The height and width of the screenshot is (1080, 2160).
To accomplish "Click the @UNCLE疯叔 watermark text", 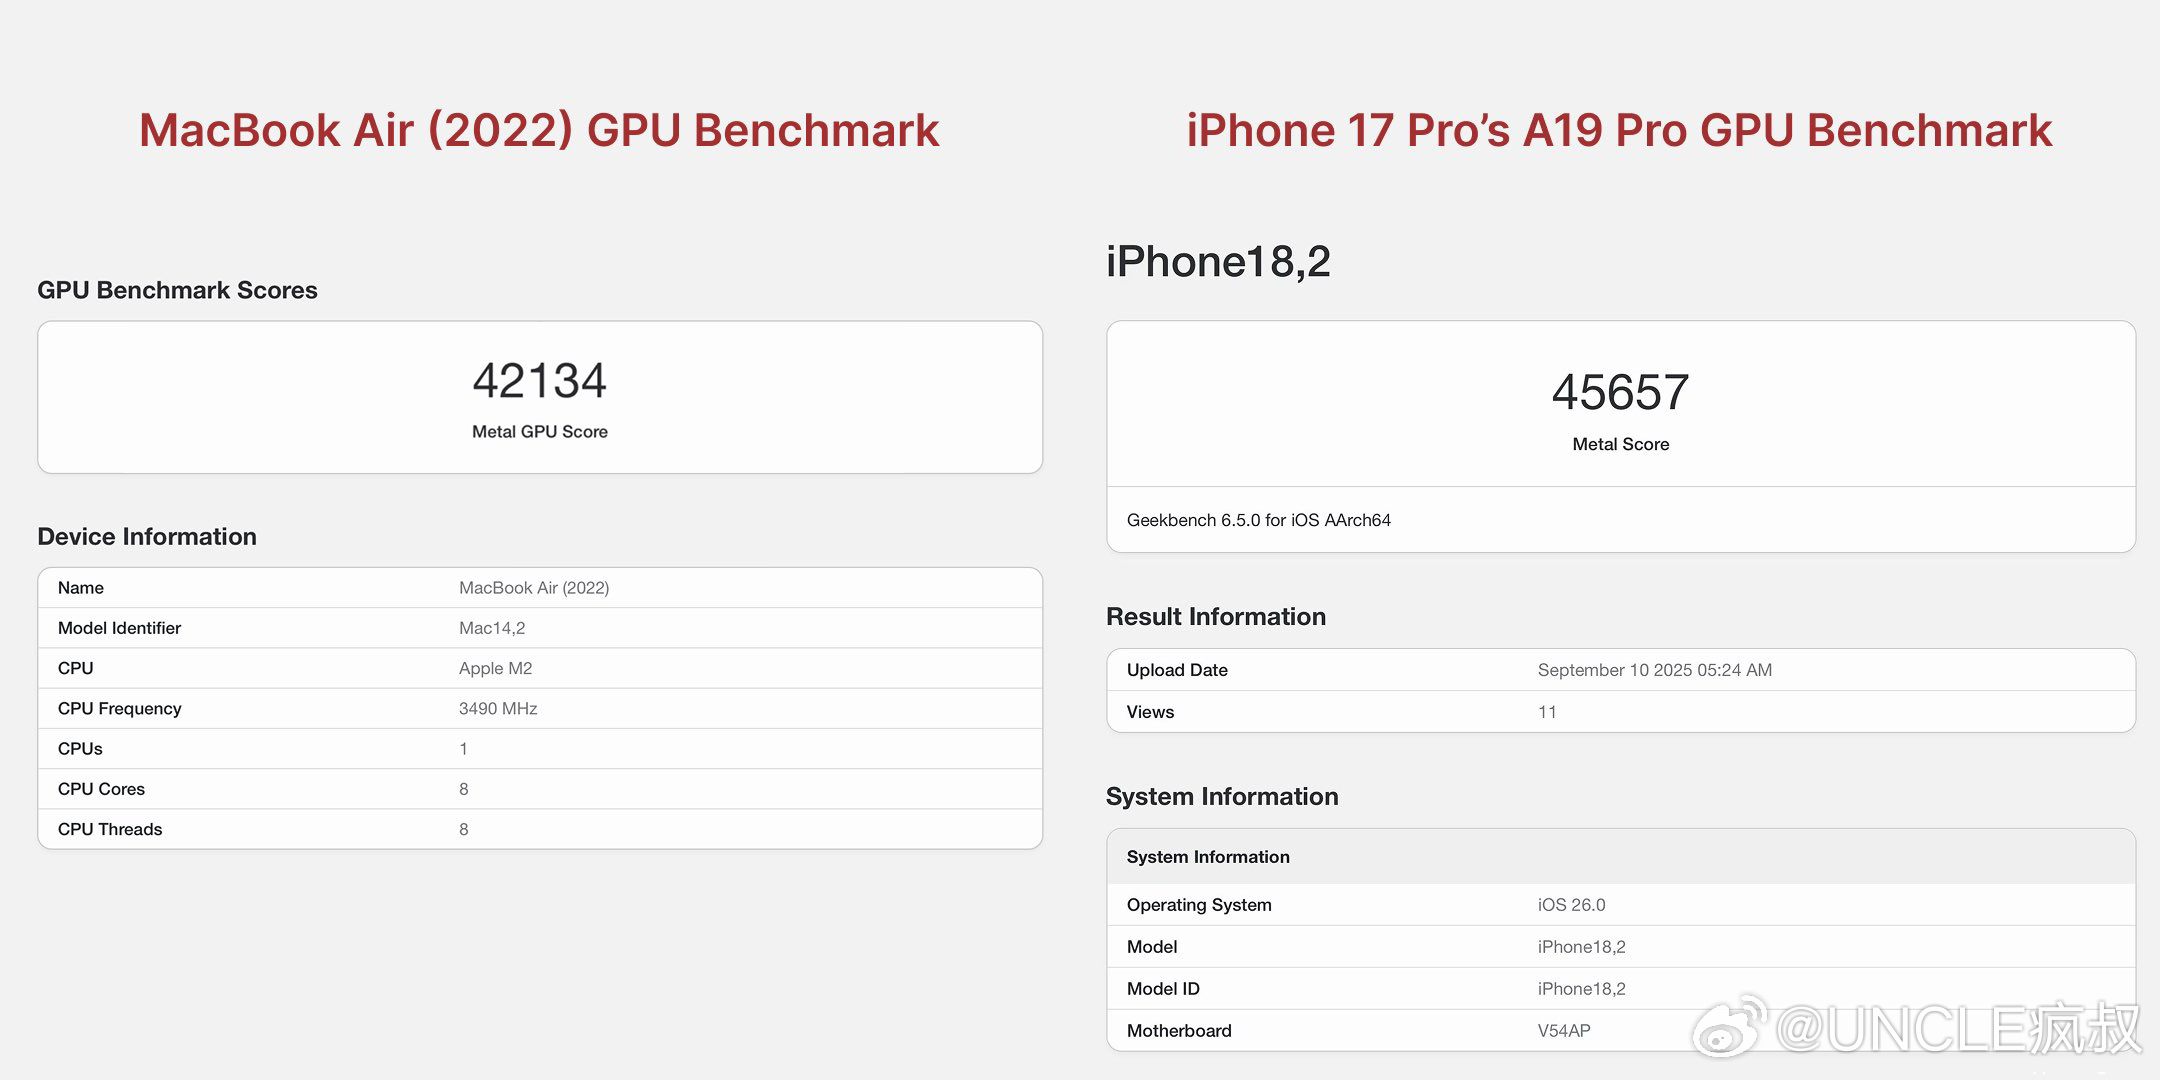I will [x=1958, y=1029].
